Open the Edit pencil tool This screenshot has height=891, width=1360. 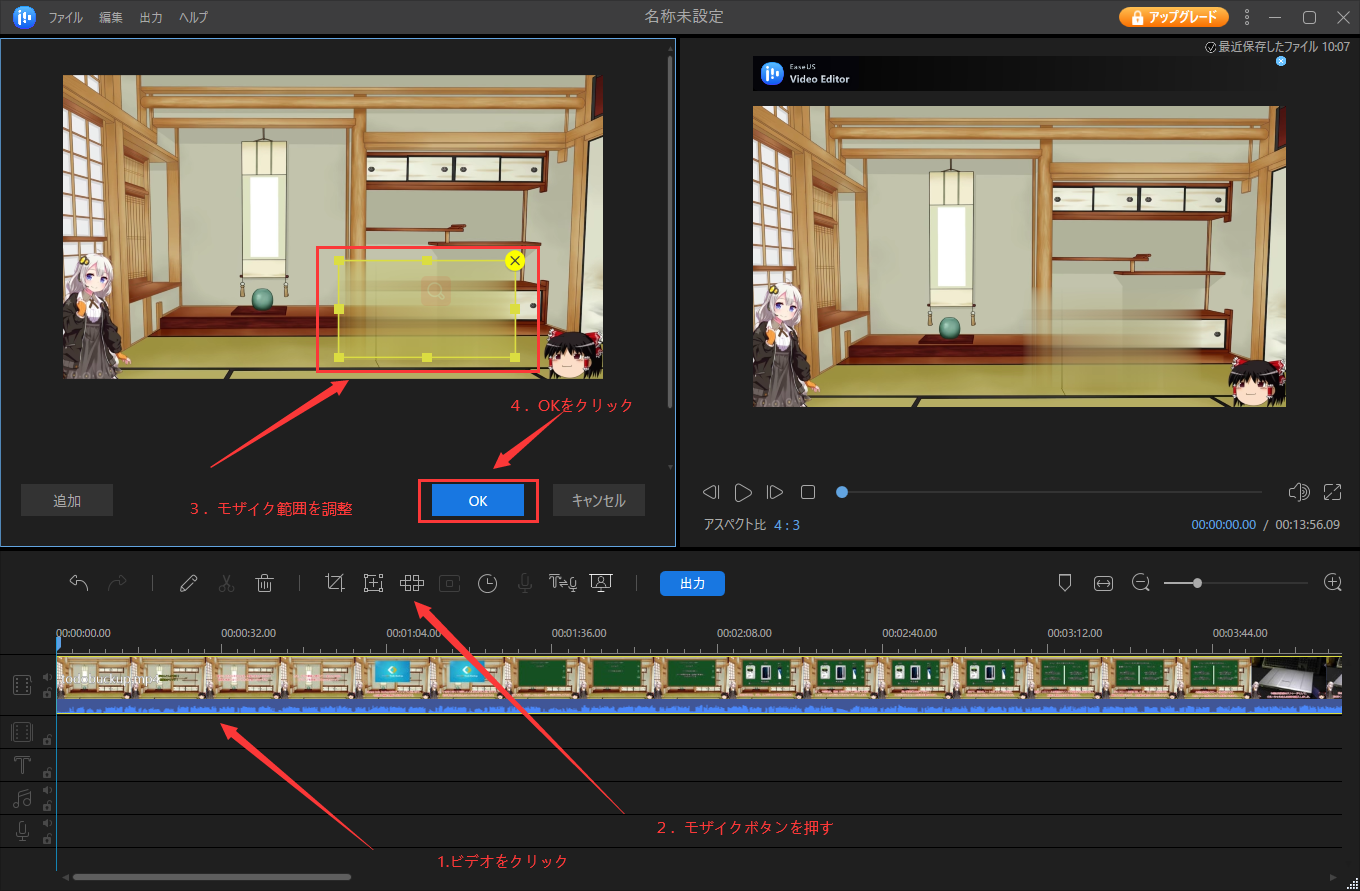[188, 583]
